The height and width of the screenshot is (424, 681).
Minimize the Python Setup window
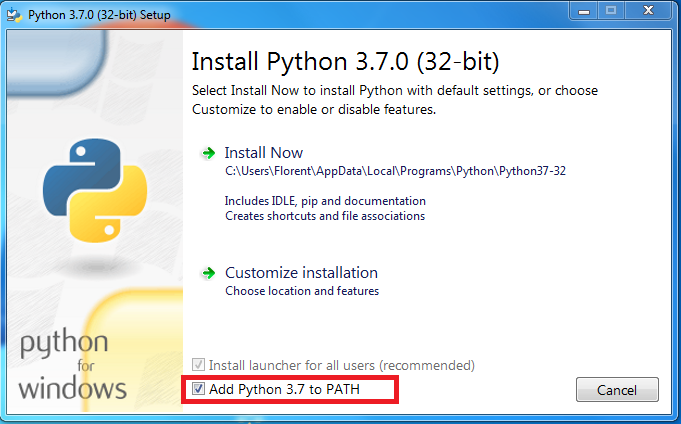pos(584,11)
